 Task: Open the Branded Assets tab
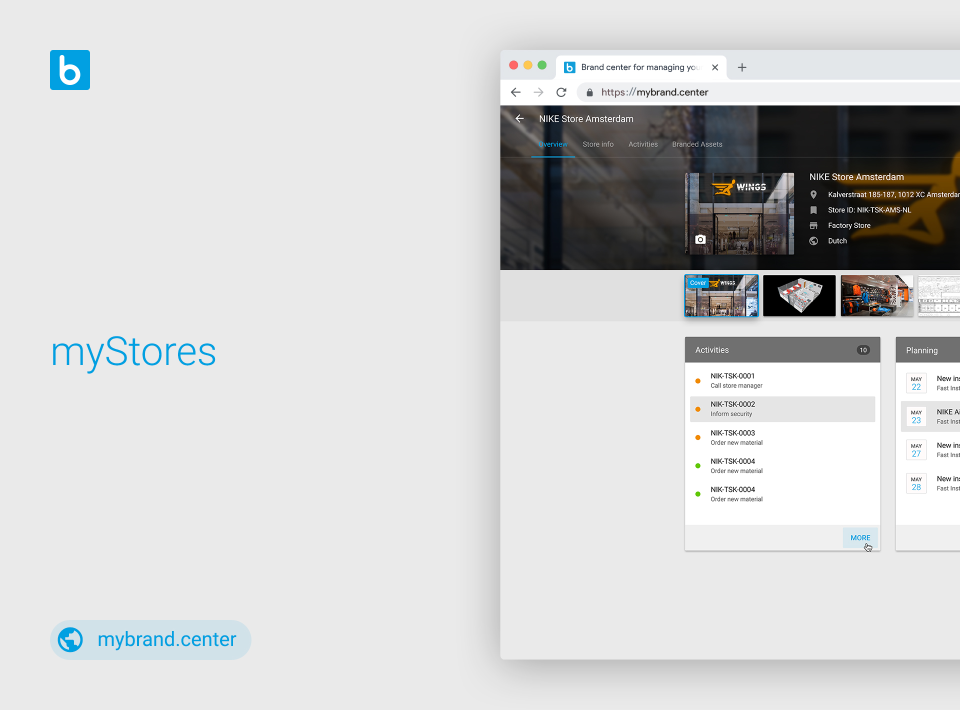697,144
